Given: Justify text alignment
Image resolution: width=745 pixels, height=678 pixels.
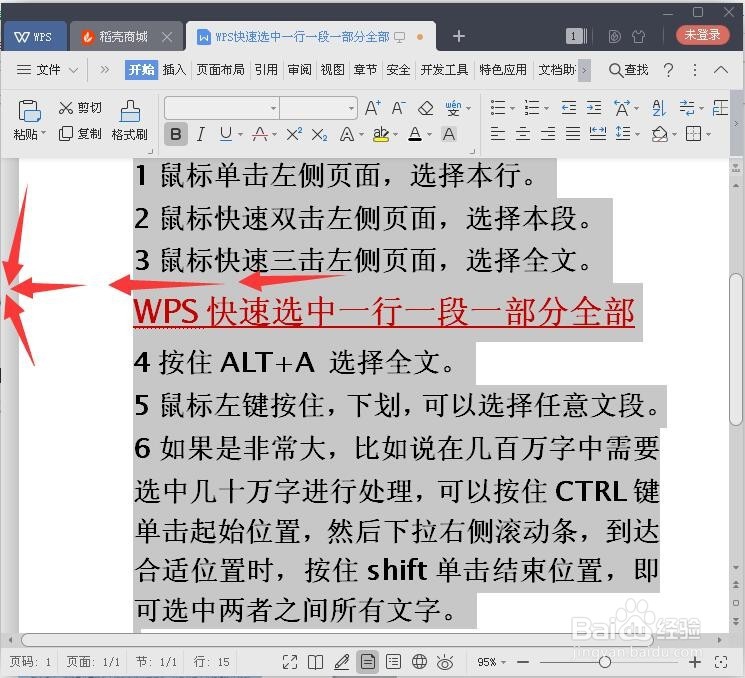Looking at the screenshot, I should tap(573, 134).
